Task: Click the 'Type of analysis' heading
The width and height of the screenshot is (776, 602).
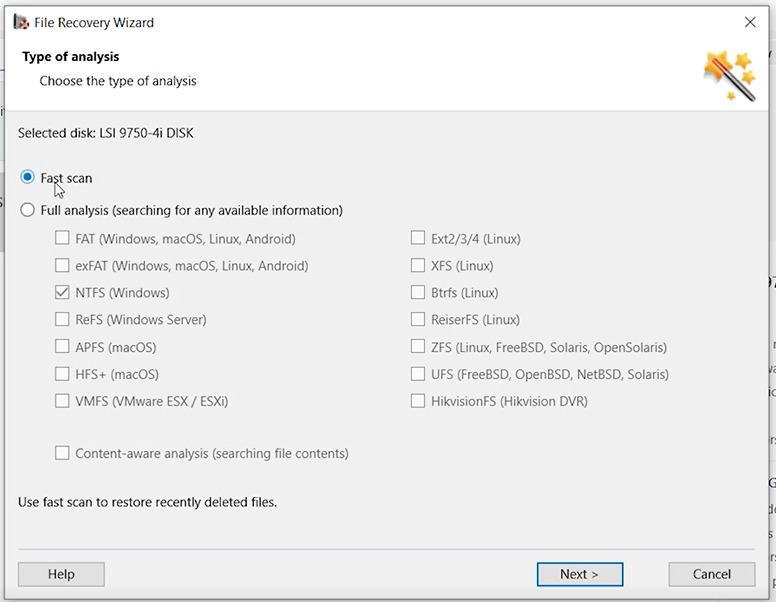Action: click(71, 57)
